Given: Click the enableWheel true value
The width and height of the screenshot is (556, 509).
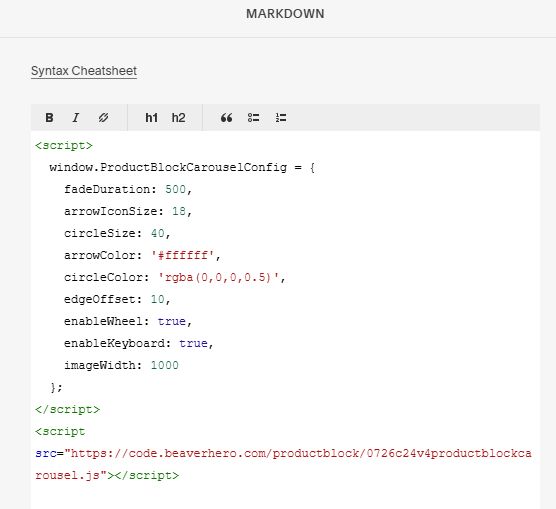Looking at the screenshot, I should click(172, 321).
